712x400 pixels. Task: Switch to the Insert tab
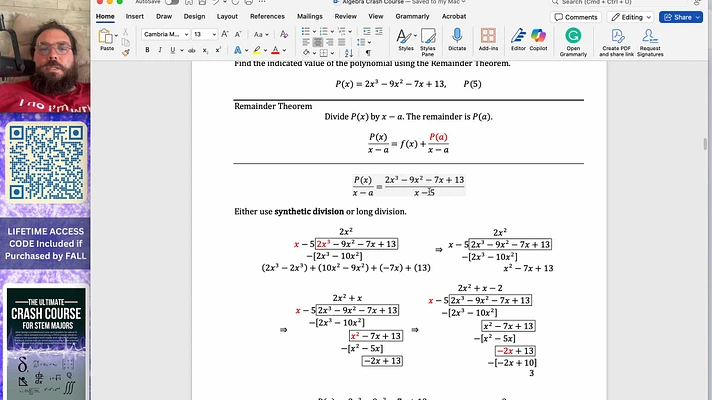click(134, 16)
